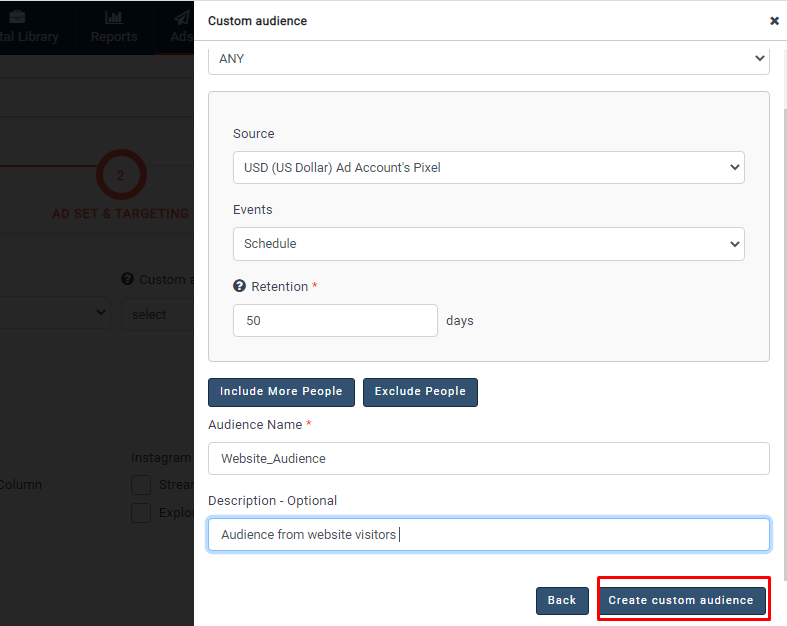
Task: Click the Retention help question-mark icon
Action: tap(240, 287)
